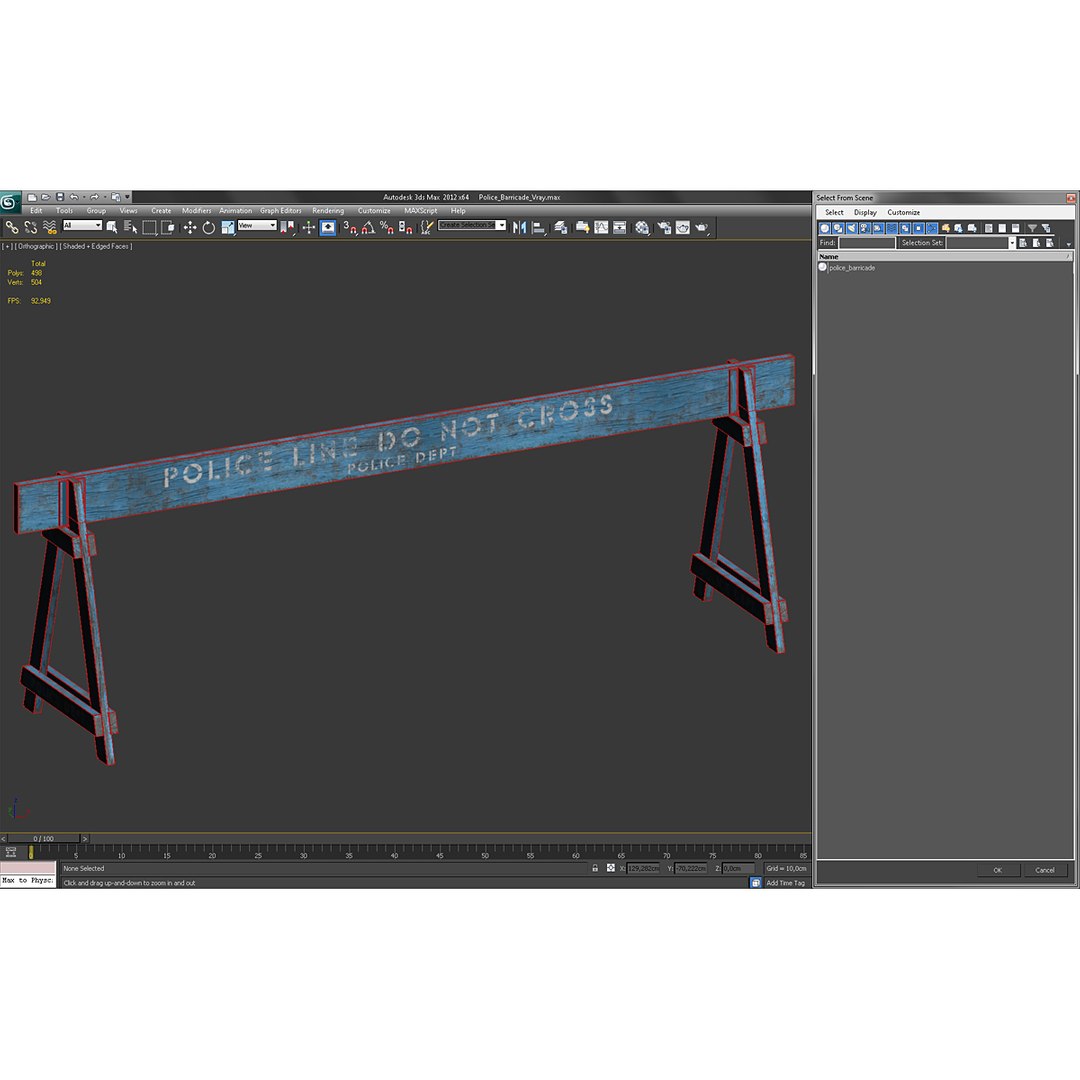Image resolution: width=1080 pixels, height=1080 pixels.
Task: Toggle Display Geometry filter in Select From Scene
Action: pyautogui.click(x=824, y=228)
